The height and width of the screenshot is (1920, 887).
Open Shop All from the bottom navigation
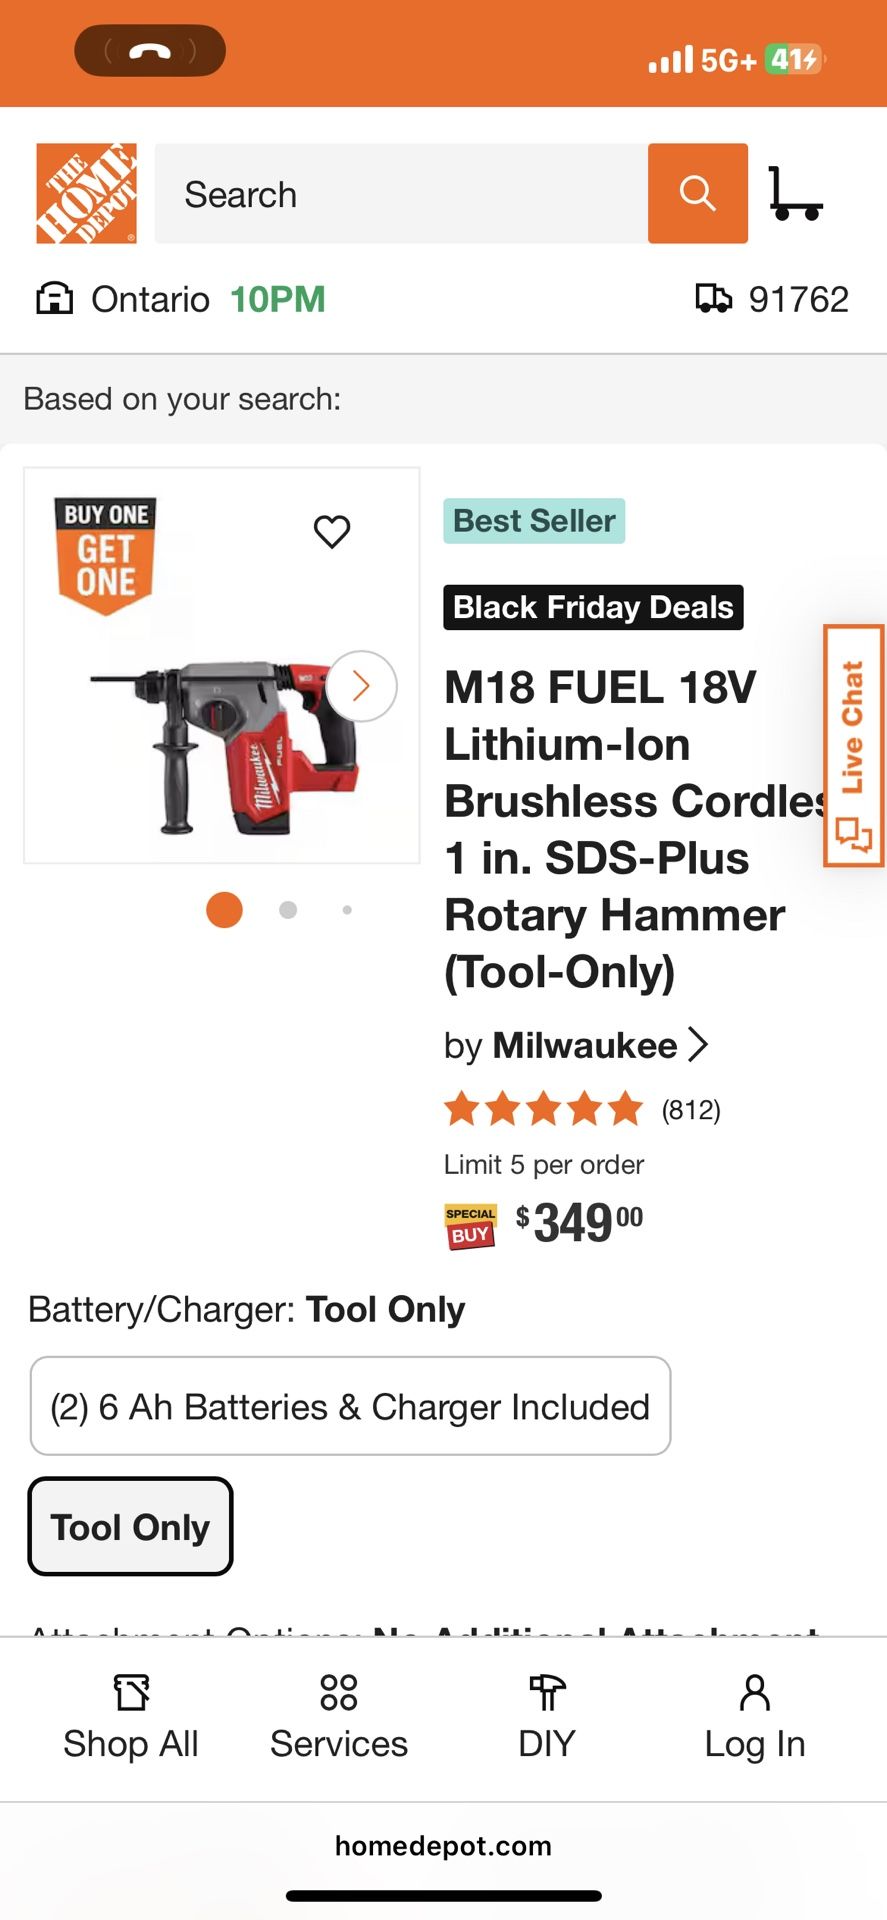coord(131,1715)
